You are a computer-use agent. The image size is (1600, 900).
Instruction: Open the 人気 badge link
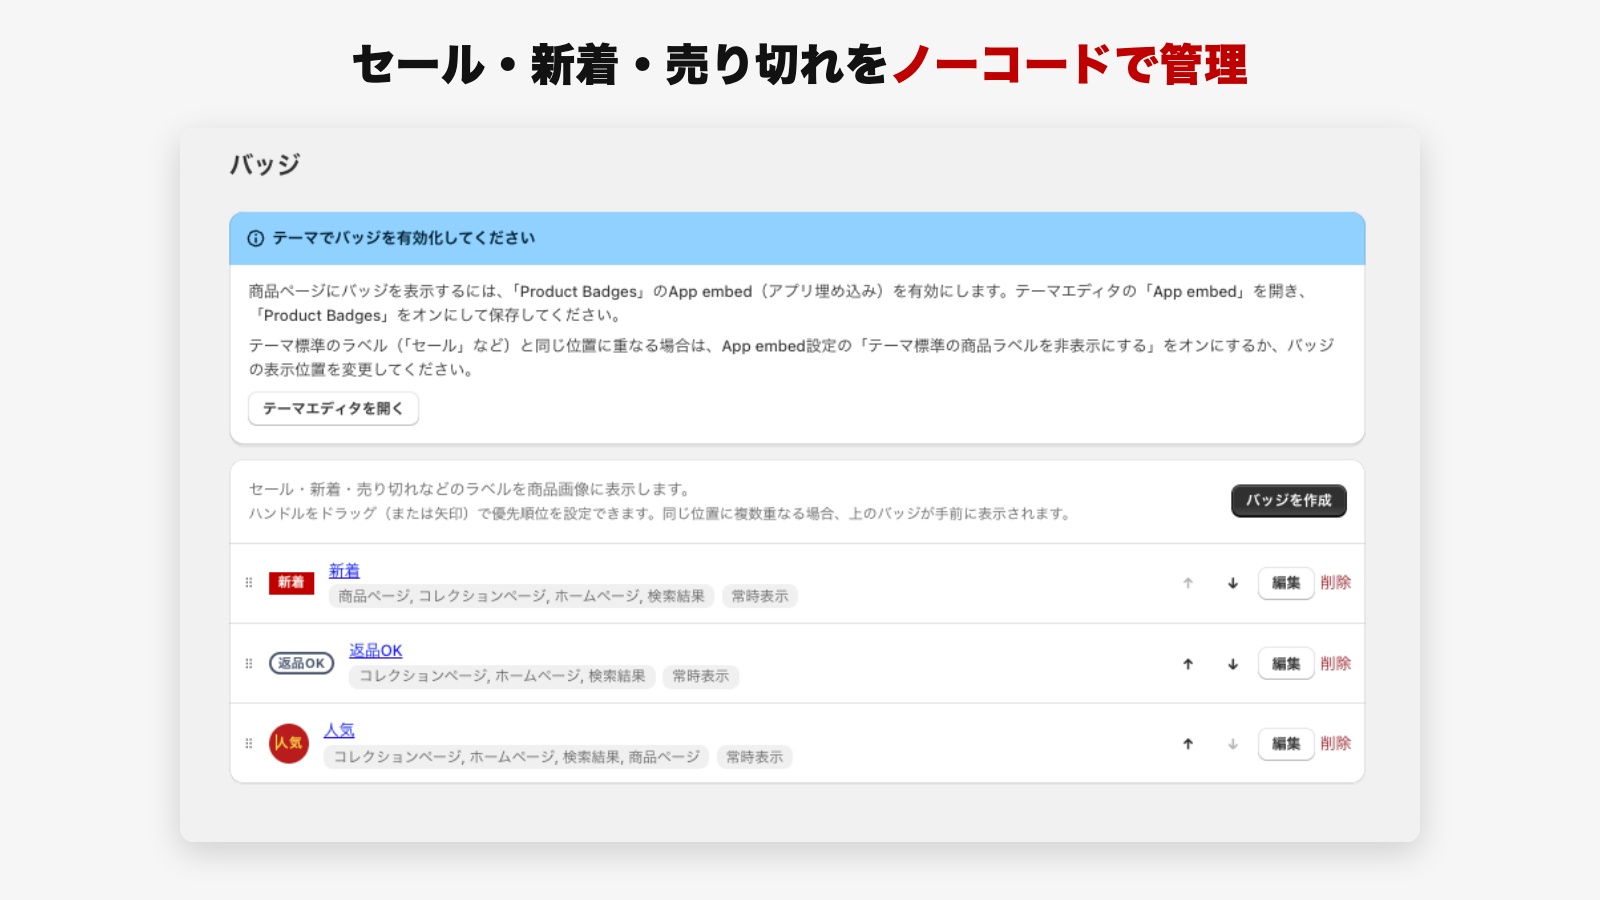339,730
